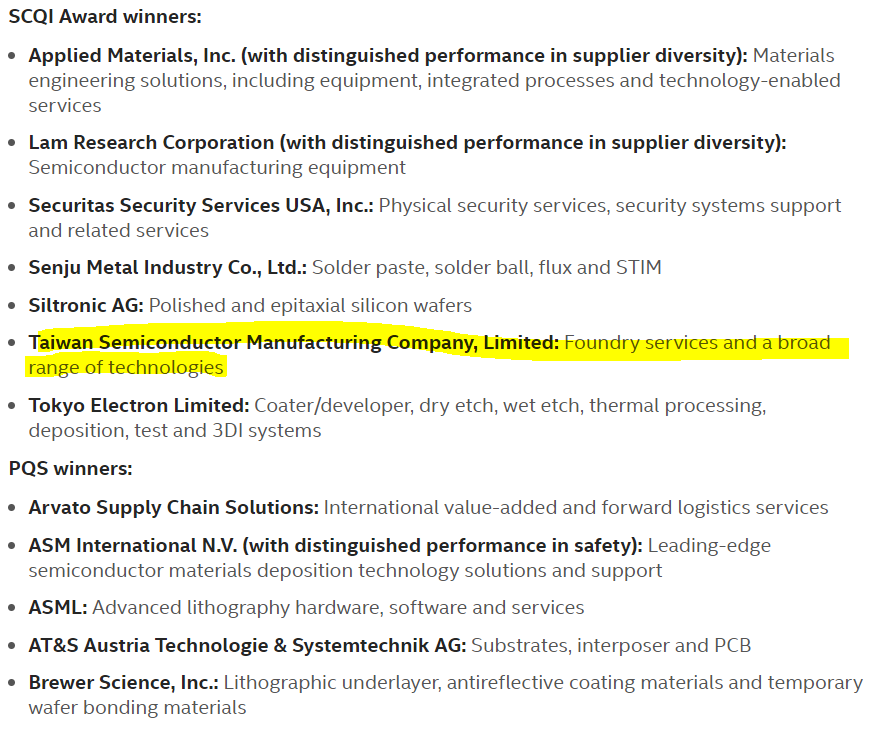Click the Senju Metal Industry Co., Ltd. name
The width and height of the screenshot is (881, 736).
167,268
